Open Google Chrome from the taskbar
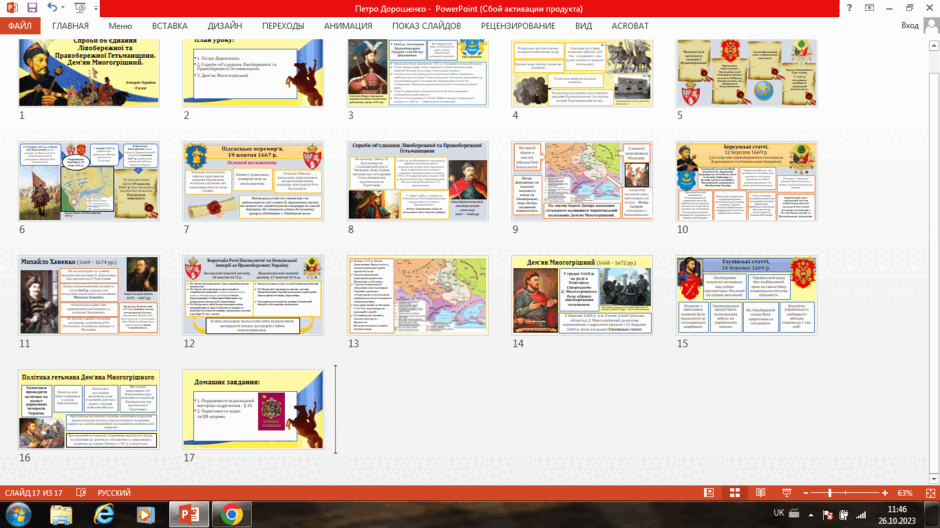Viewport: 940px width, 528px height. [x=231, y=514]
